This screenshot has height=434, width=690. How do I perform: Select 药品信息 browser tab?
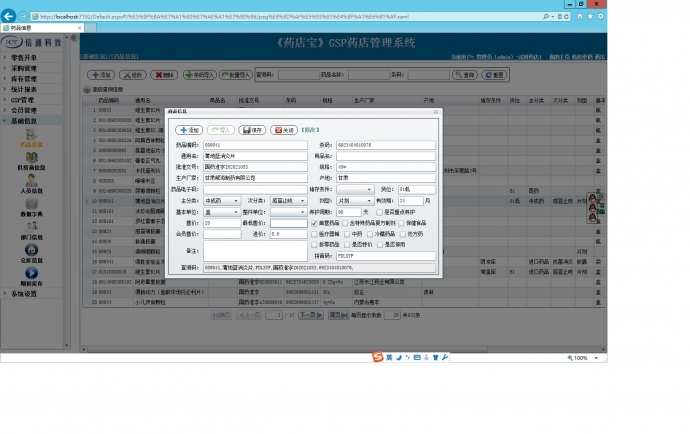pyautogui.click(x=42, y=28)
